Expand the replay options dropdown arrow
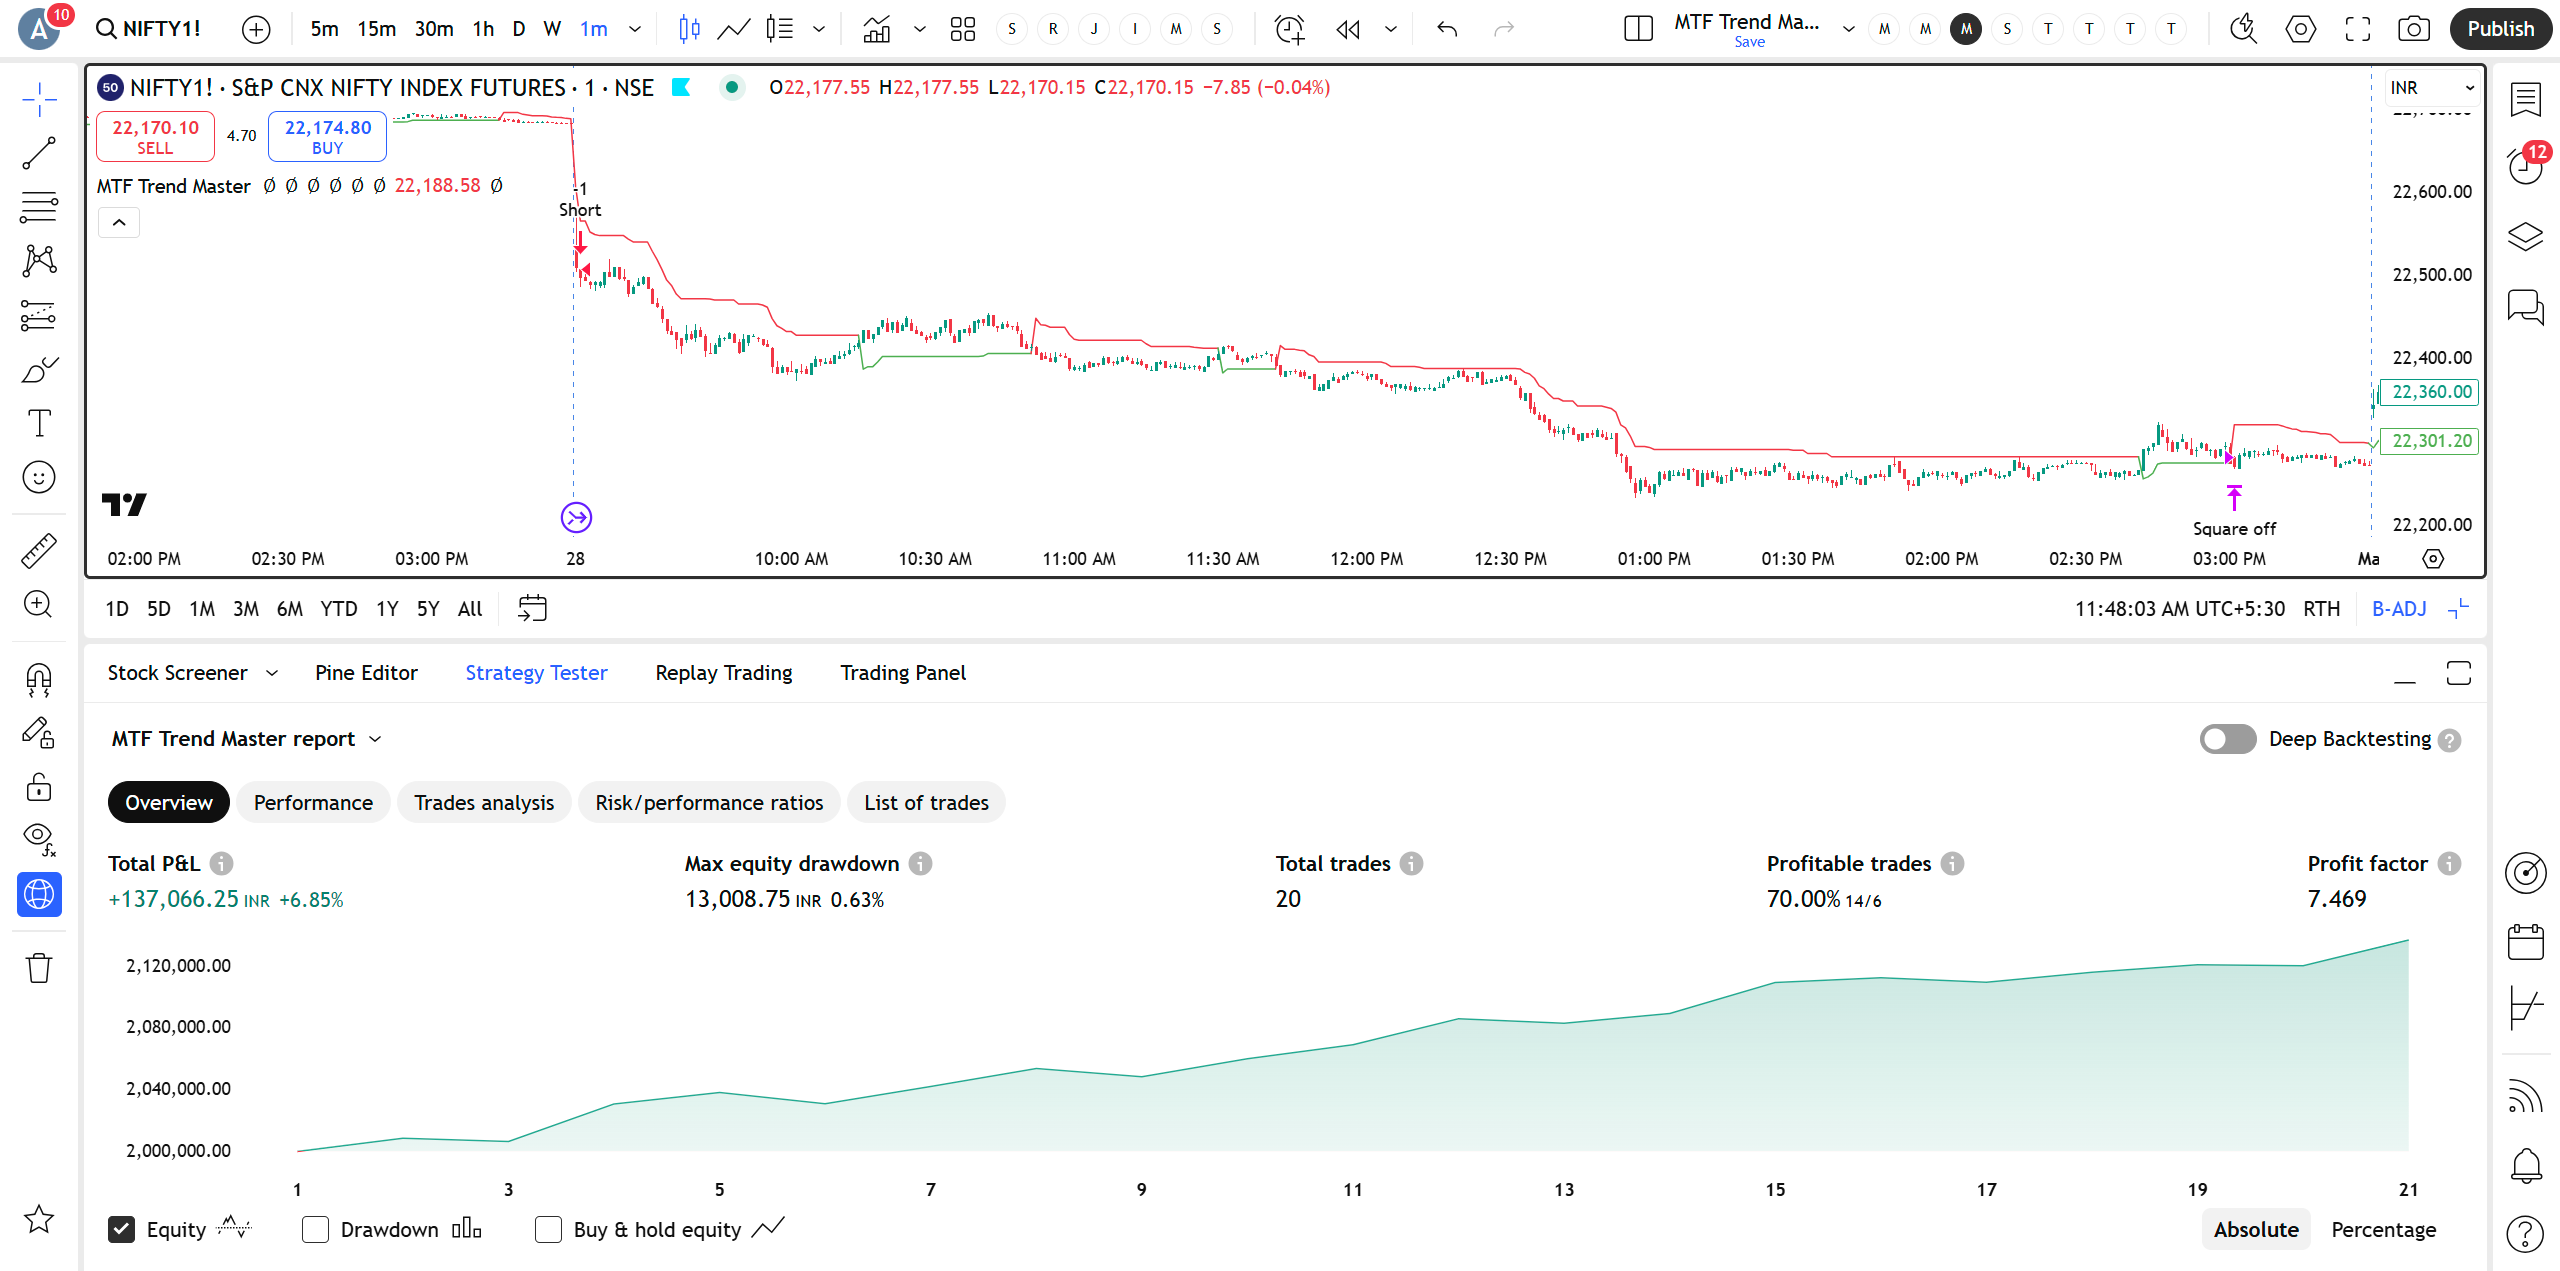 click(1391, 29)
